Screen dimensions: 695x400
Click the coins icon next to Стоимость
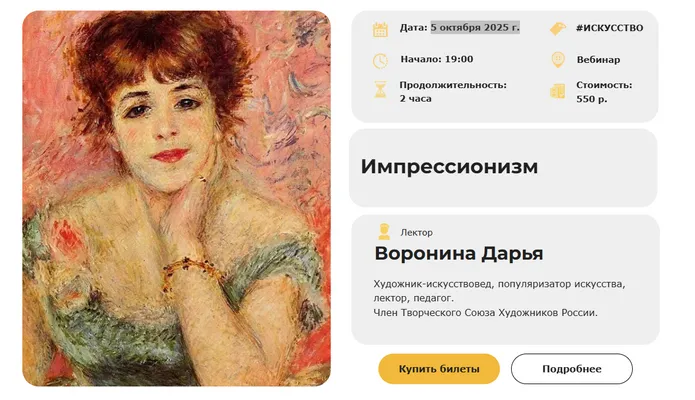pos(557,91)
